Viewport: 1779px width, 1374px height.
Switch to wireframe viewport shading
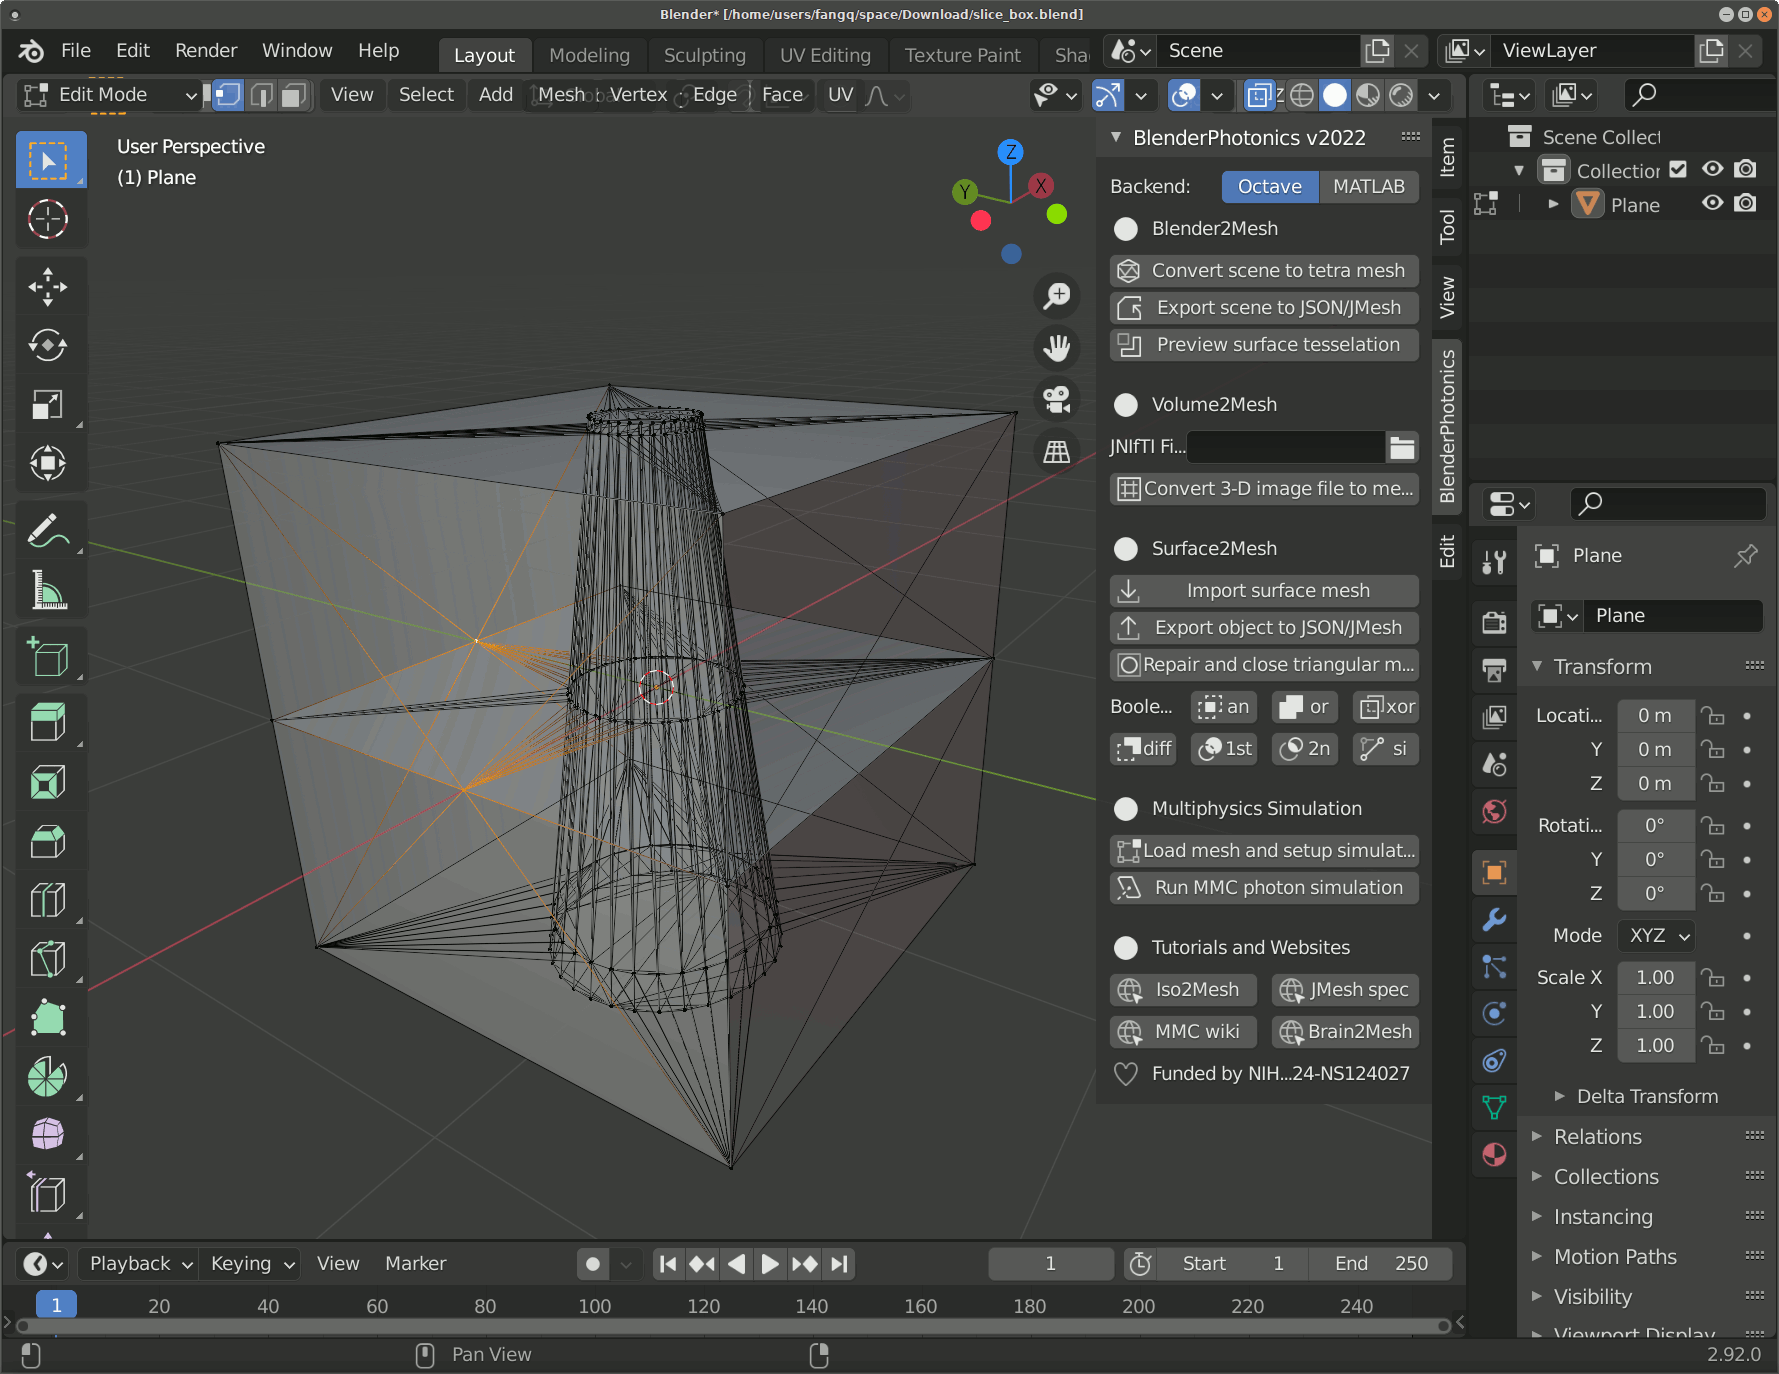click(x=1302, y=95)
